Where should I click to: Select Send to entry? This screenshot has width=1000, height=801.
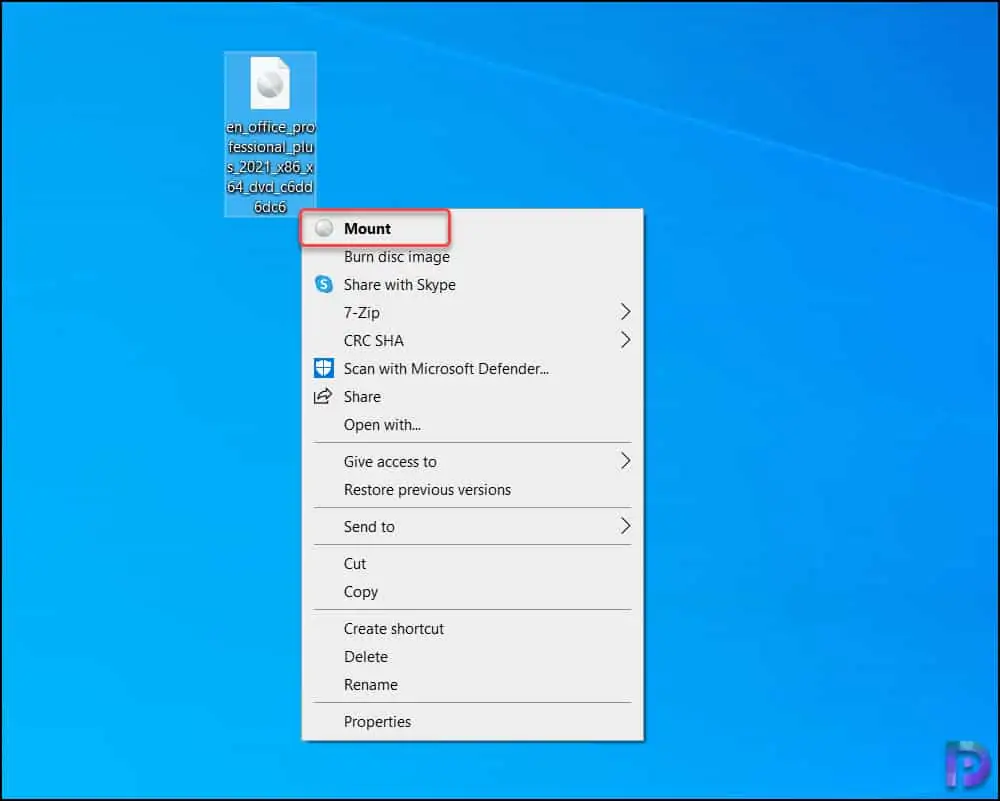(472, 527)
